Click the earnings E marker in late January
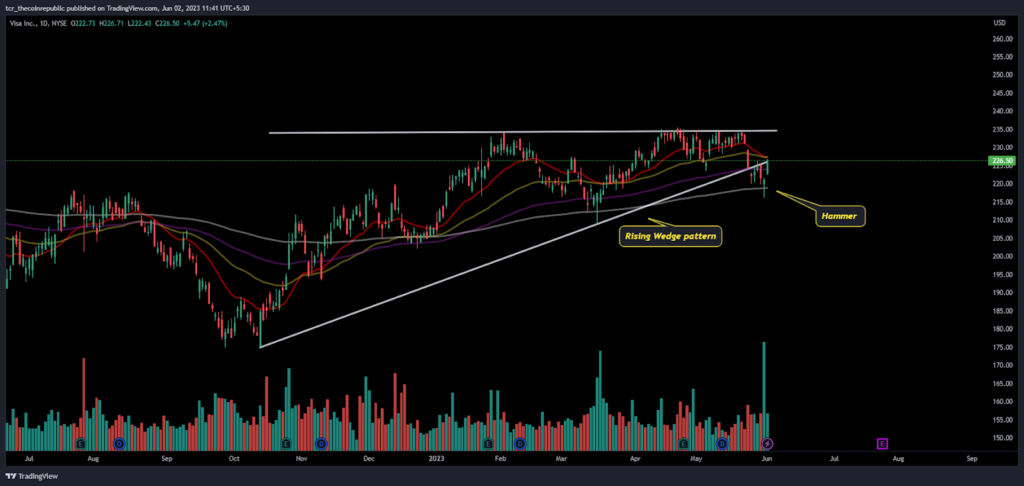Image resolution: width=1024 pixels, height=486 pixels. pos(488,444)
